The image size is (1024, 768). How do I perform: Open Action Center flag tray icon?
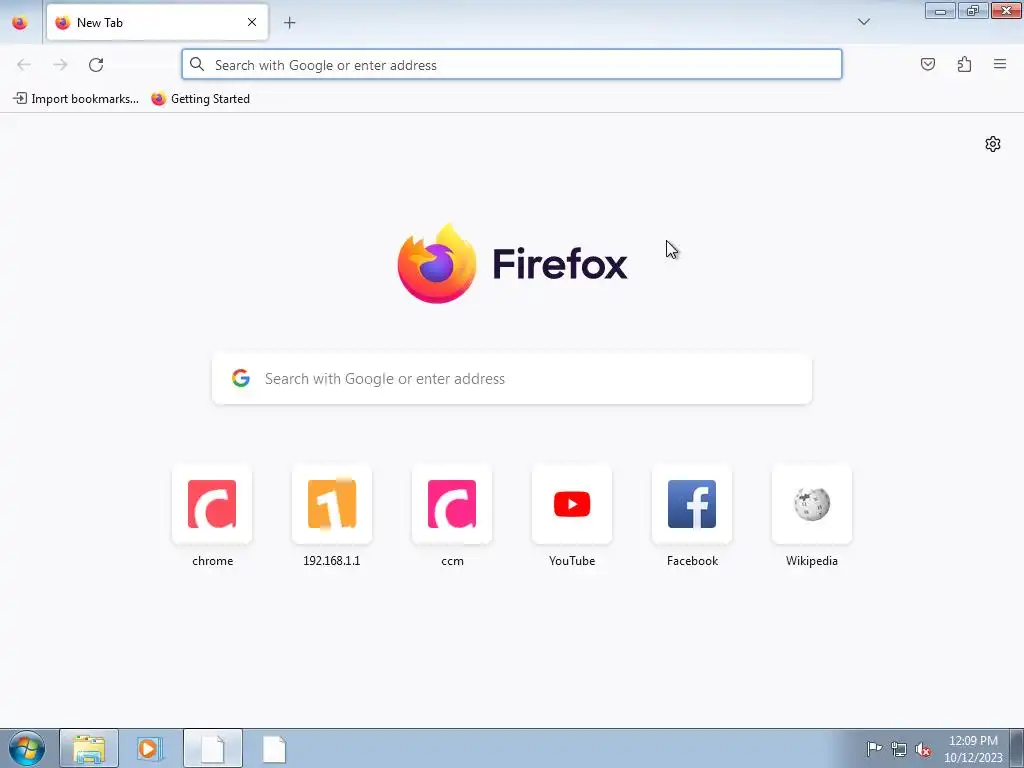point(874,749)
